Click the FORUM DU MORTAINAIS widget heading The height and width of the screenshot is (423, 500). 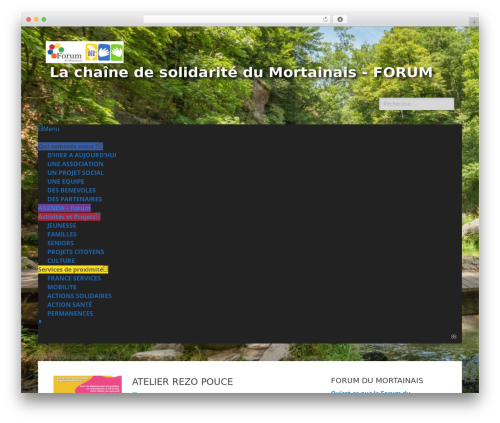pyautogui.click(x=377, y=381)
